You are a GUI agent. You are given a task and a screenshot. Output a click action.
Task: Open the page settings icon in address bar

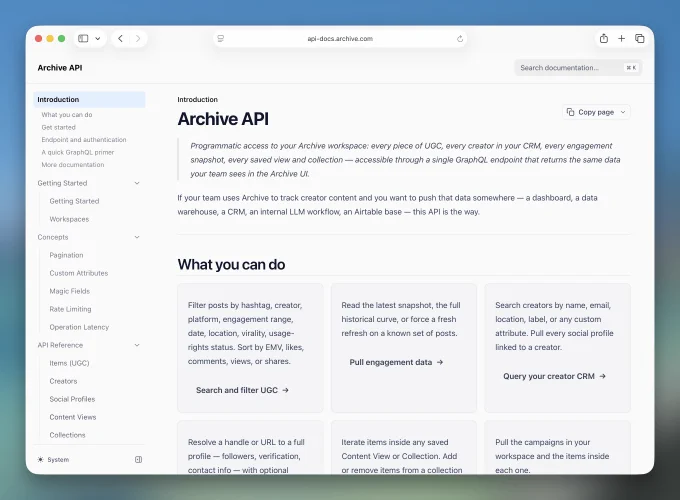221,39
